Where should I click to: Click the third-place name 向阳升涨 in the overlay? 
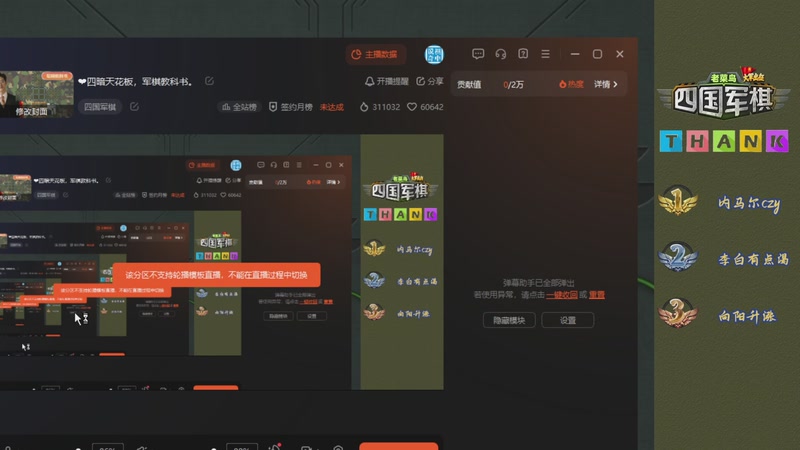[747, 316]
